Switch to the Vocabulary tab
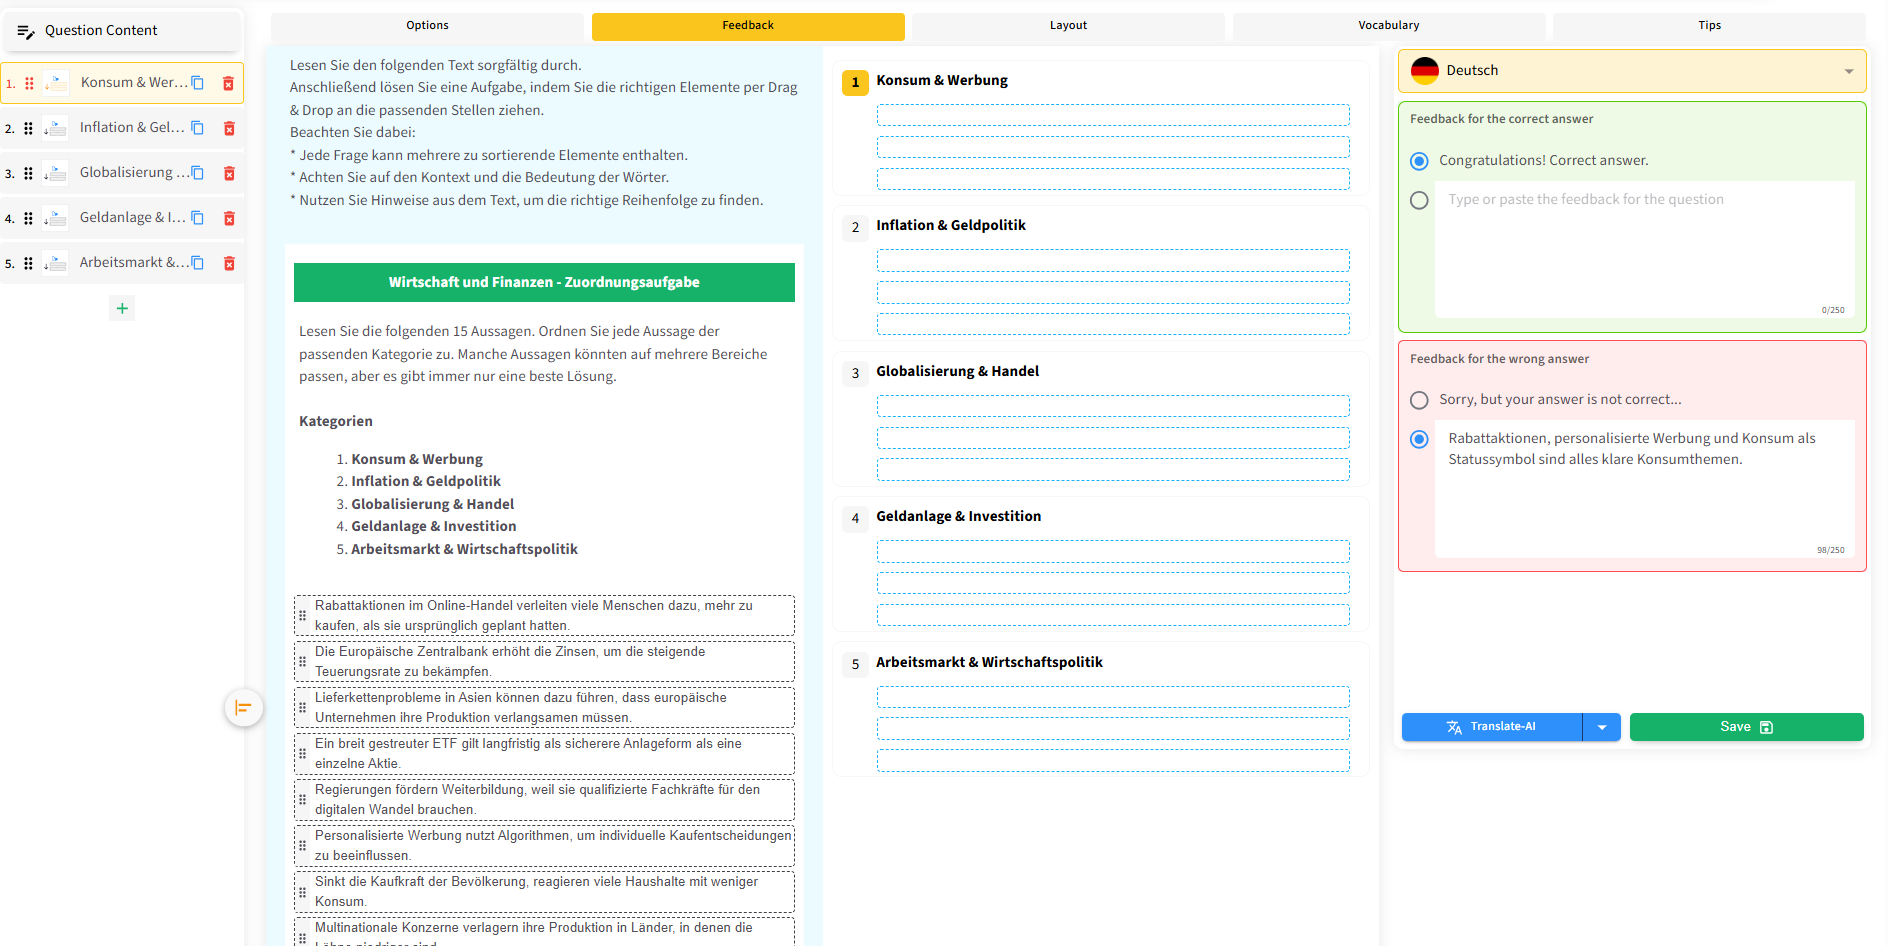 point(1388,26)
